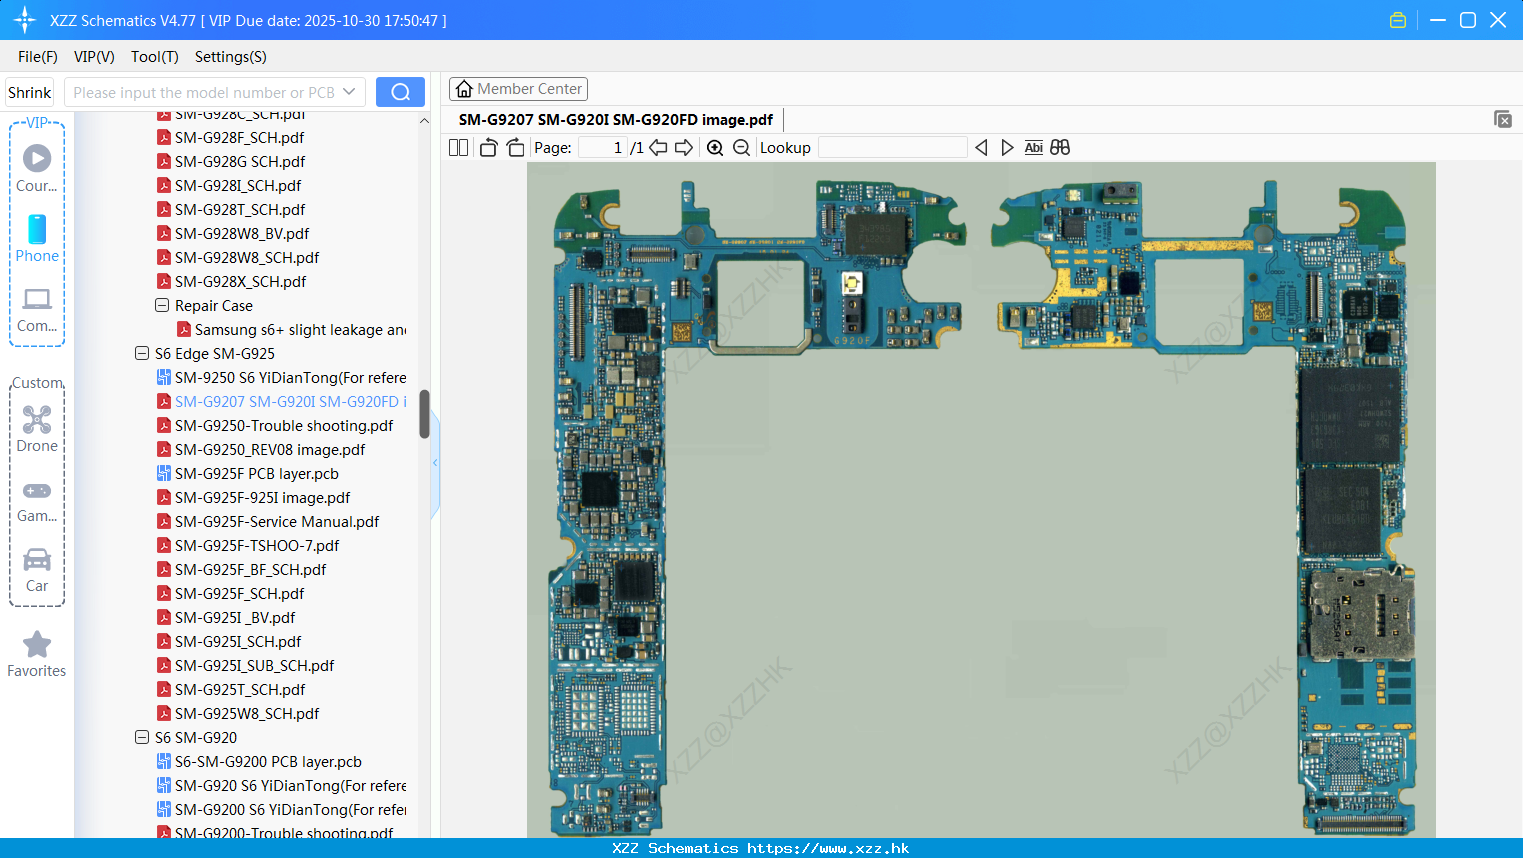
Task: Click the blue search button
Action: pos(400,92)
